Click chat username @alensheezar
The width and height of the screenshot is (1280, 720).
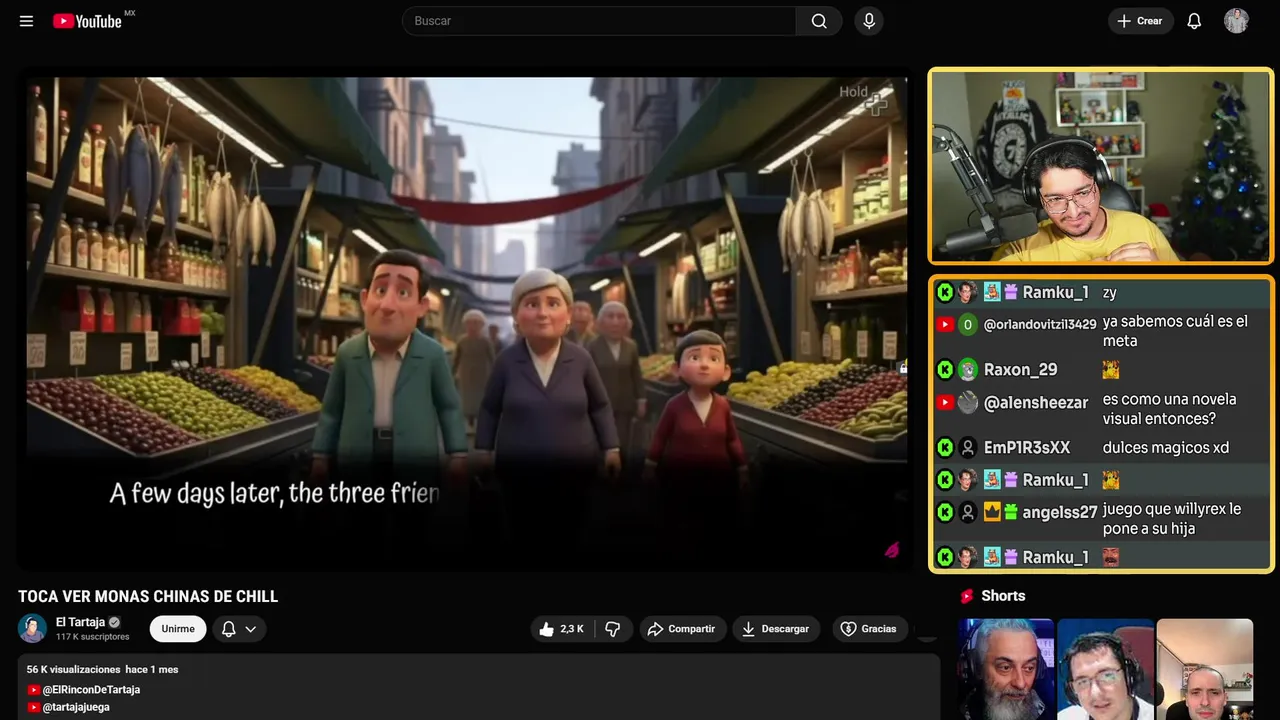(x=1036, y=403)
